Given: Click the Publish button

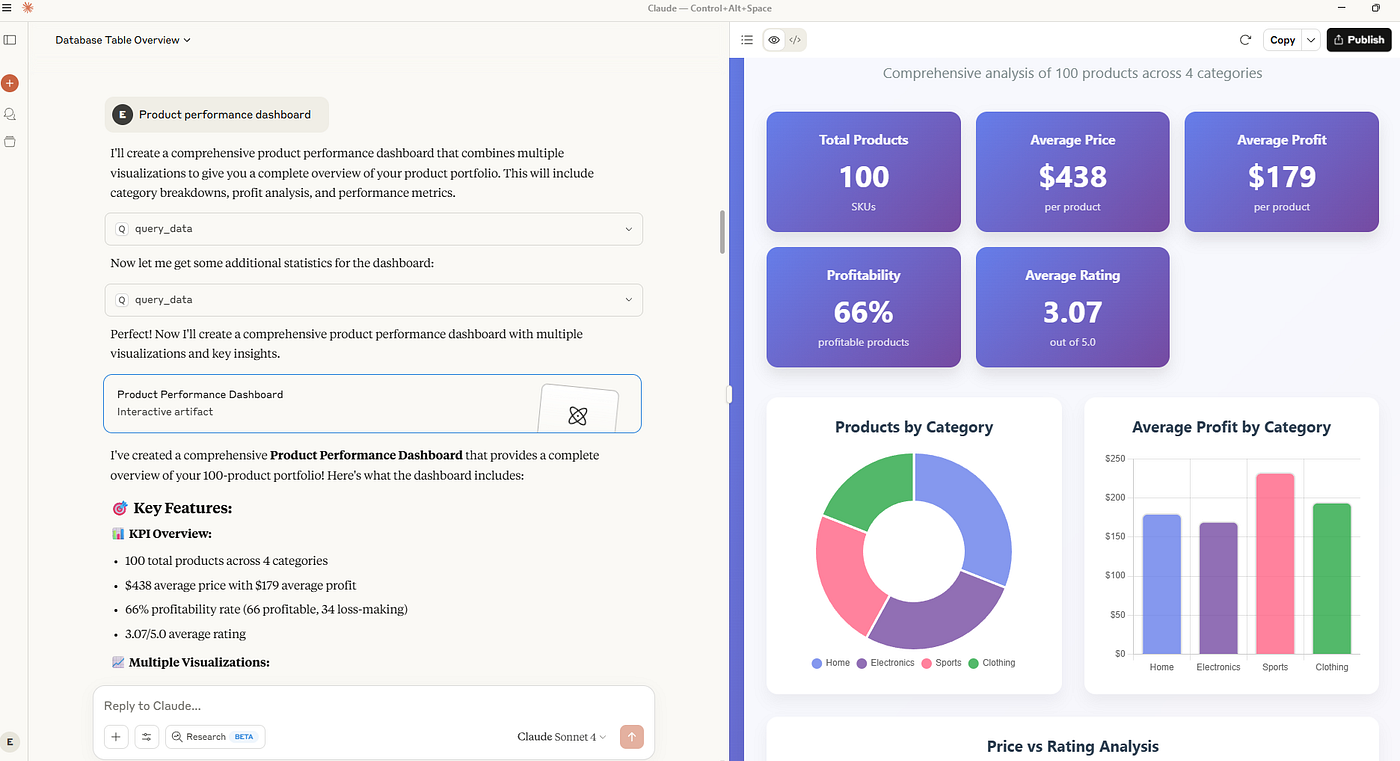Looking at the screenshot, I should (x=1358, y=40).
